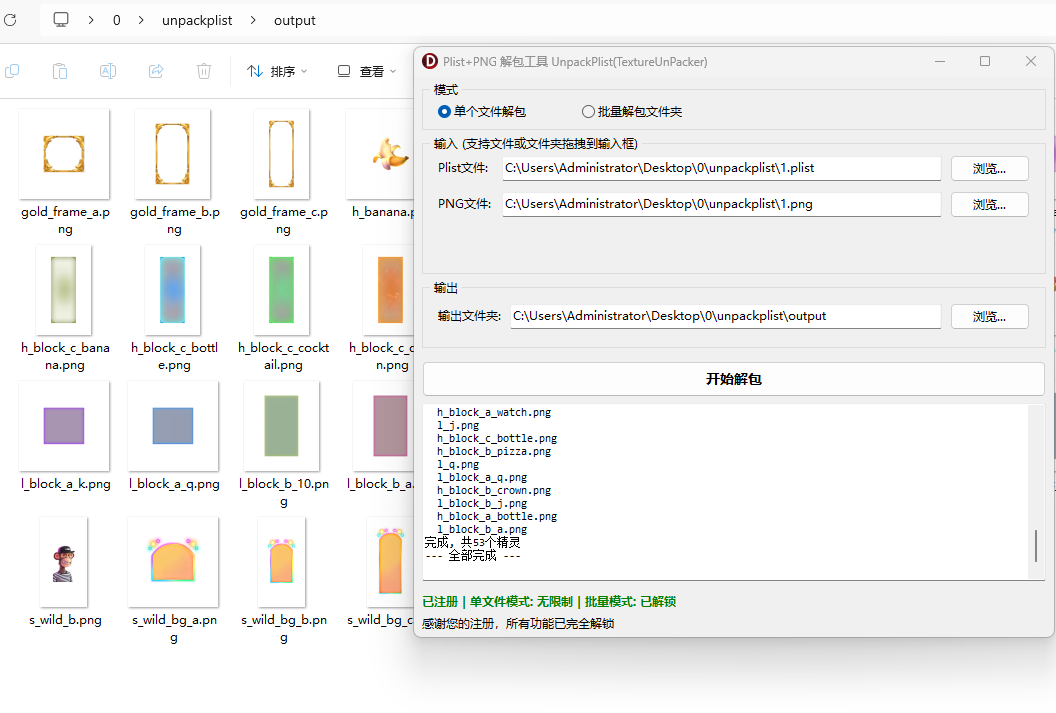Viewport: 1056px width, 713px height.
Task: Select the 批量解包文件夹 mode
Action: click(x=588, y=111)
